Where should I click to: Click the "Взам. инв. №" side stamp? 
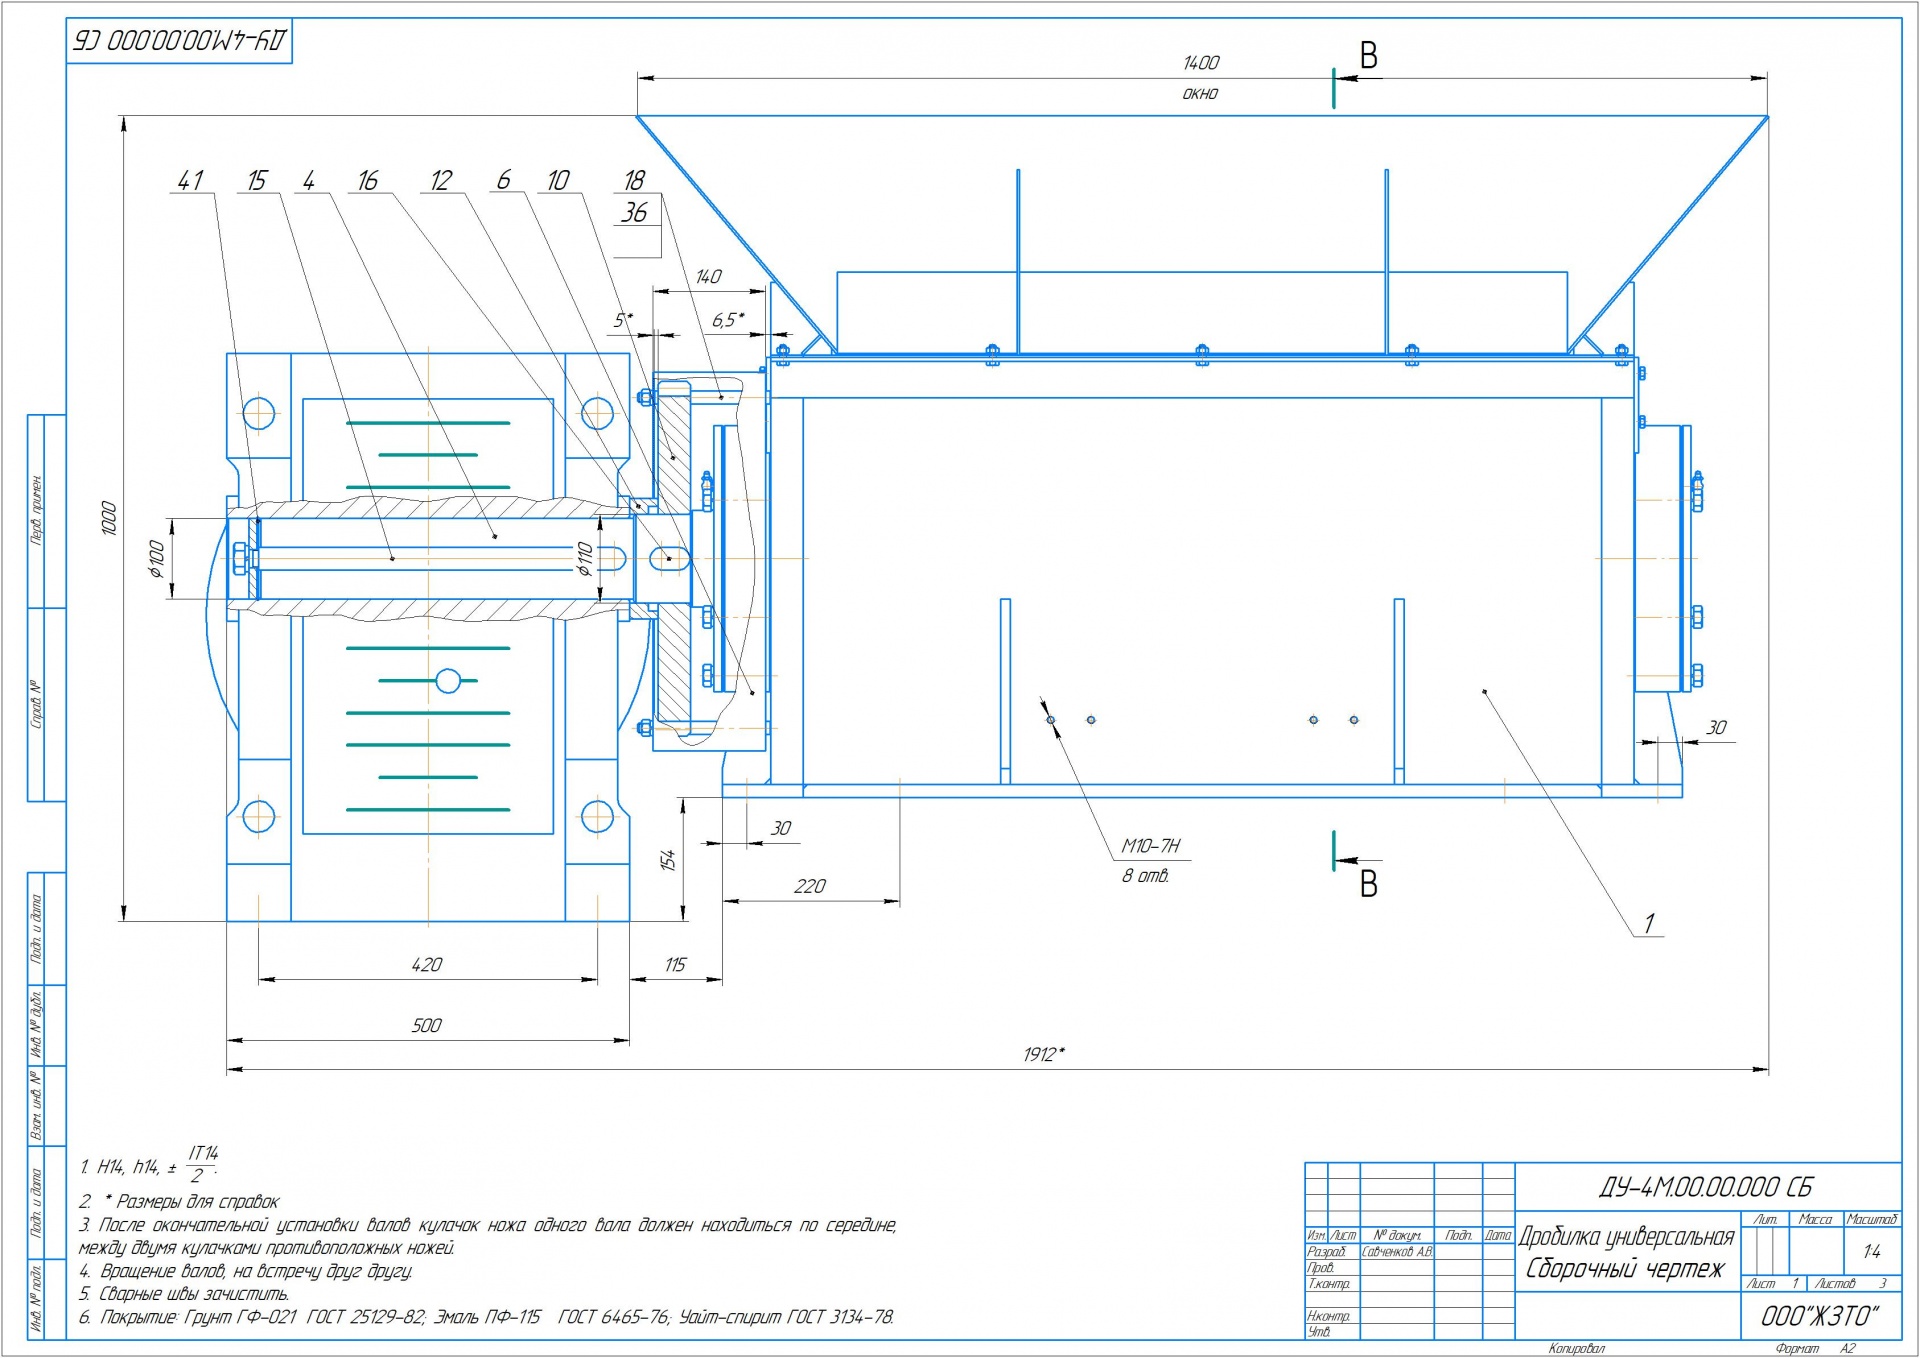[x=37, y=1105]
